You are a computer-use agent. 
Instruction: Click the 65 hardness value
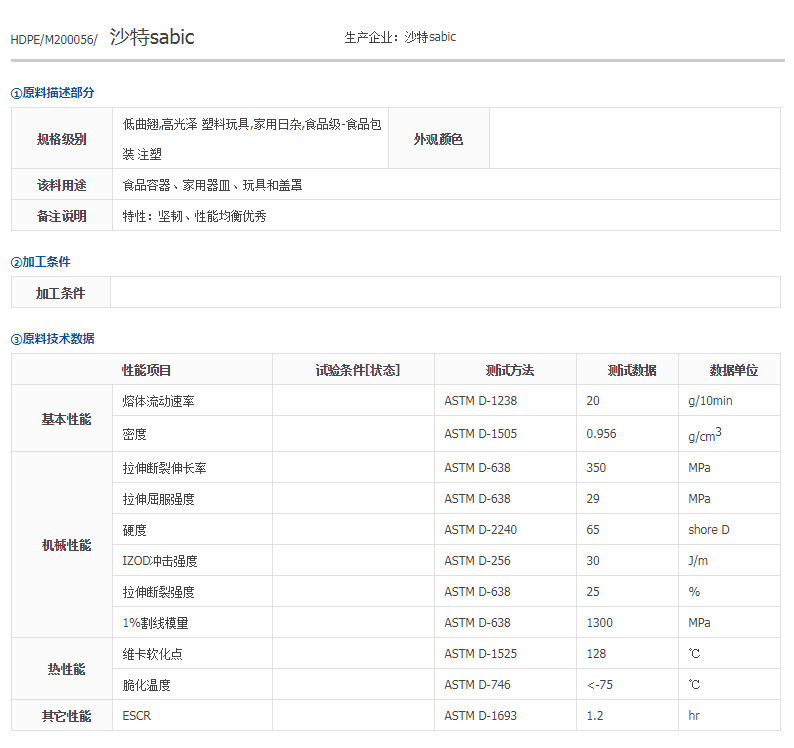tap(592, 530)
